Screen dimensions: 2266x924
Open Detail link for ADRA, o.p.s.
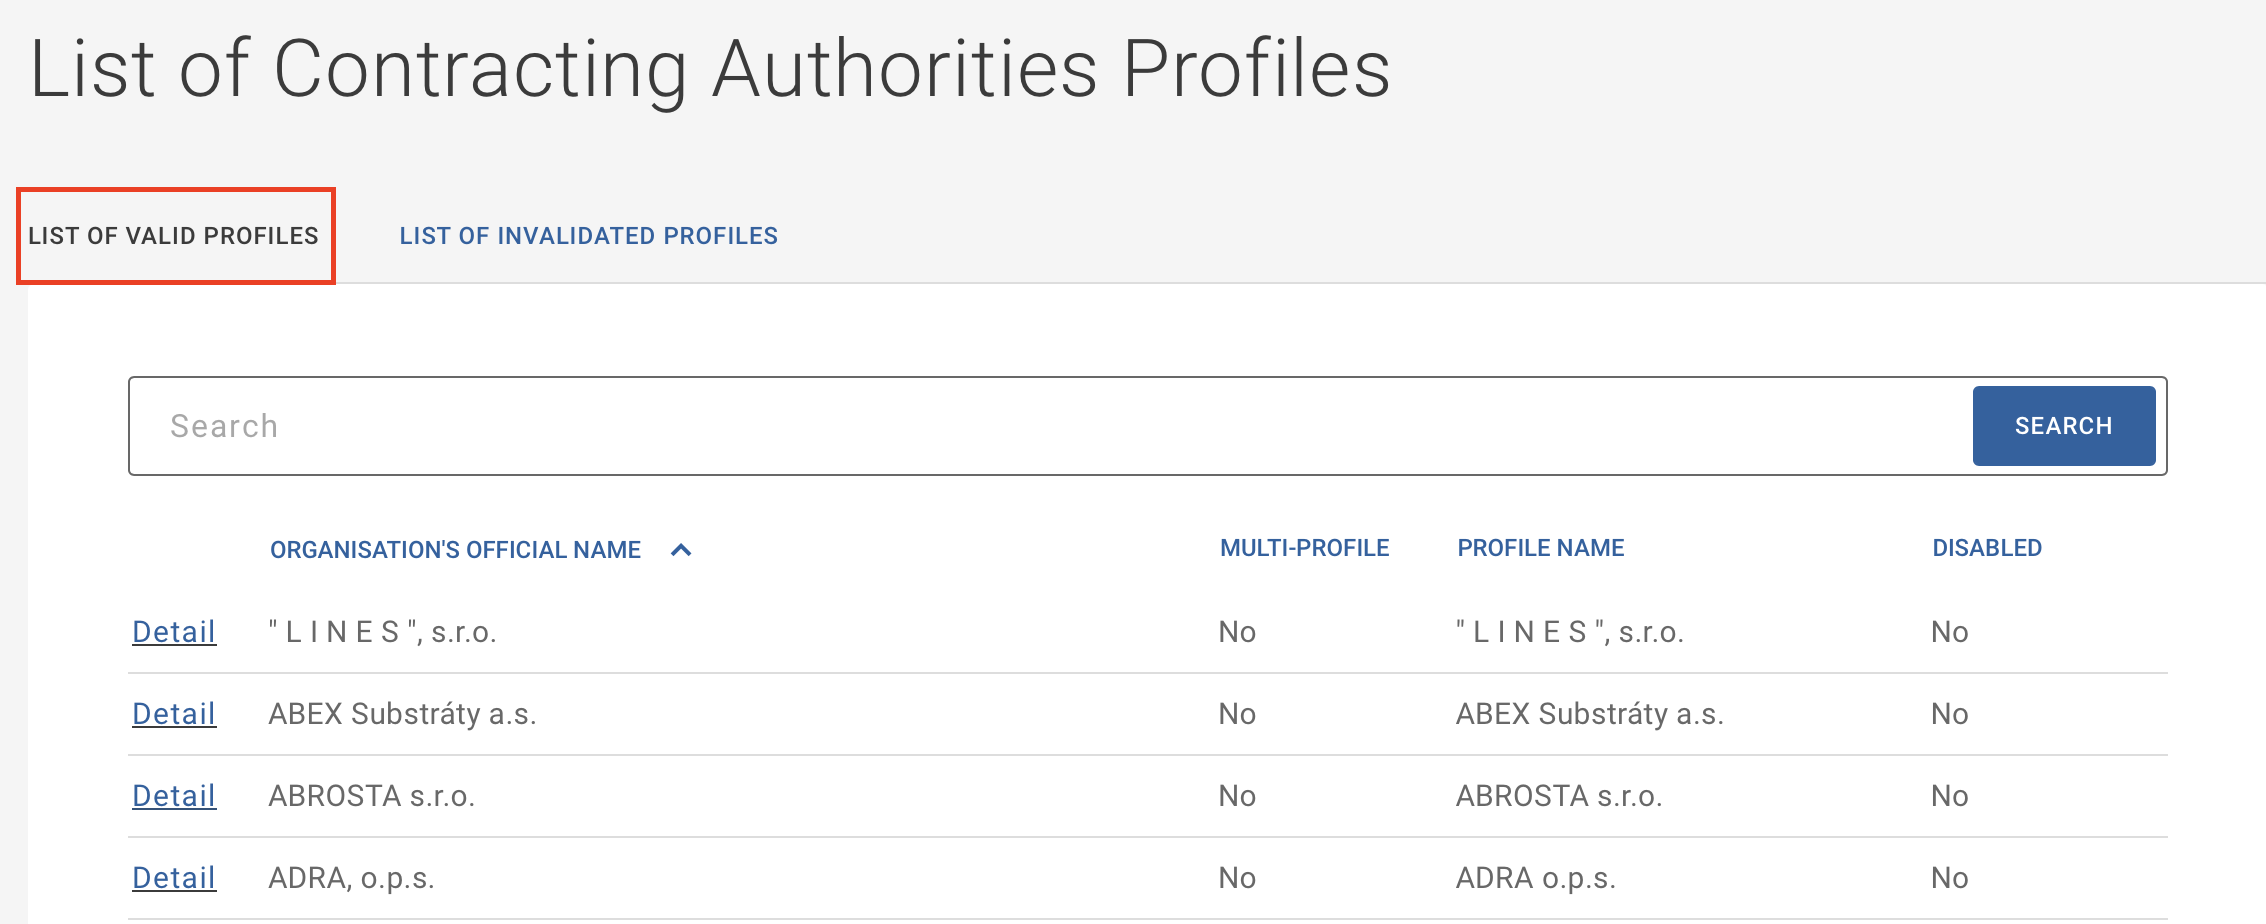point(174,878)
